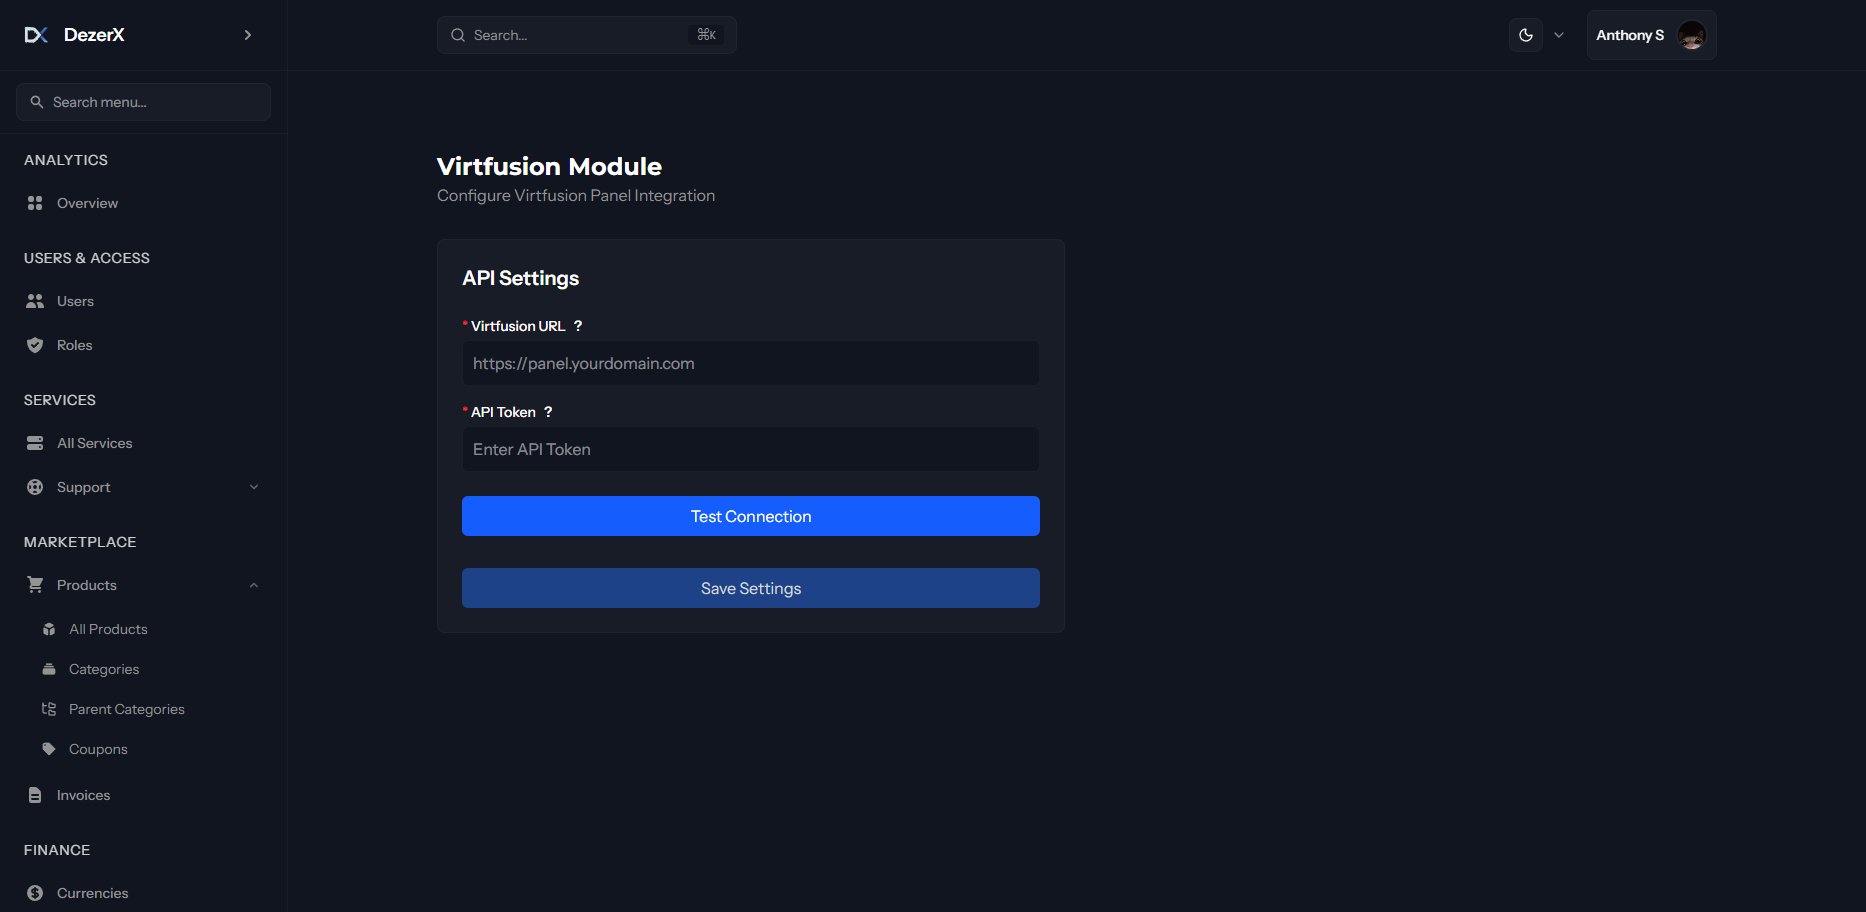Click the API Settings heading
1866x912 pixels.
(520, 278)
